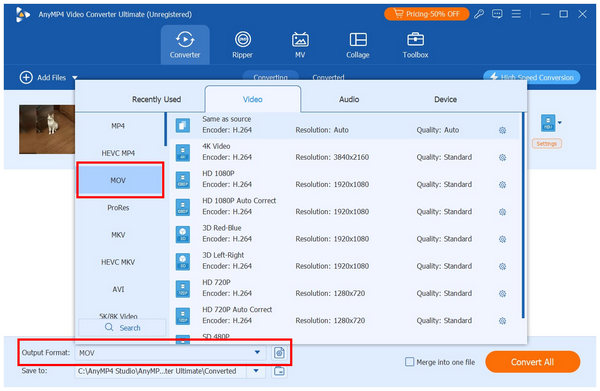Select ProRes in the format list
This screenshot has width=600, height=391.
[118, 208]
